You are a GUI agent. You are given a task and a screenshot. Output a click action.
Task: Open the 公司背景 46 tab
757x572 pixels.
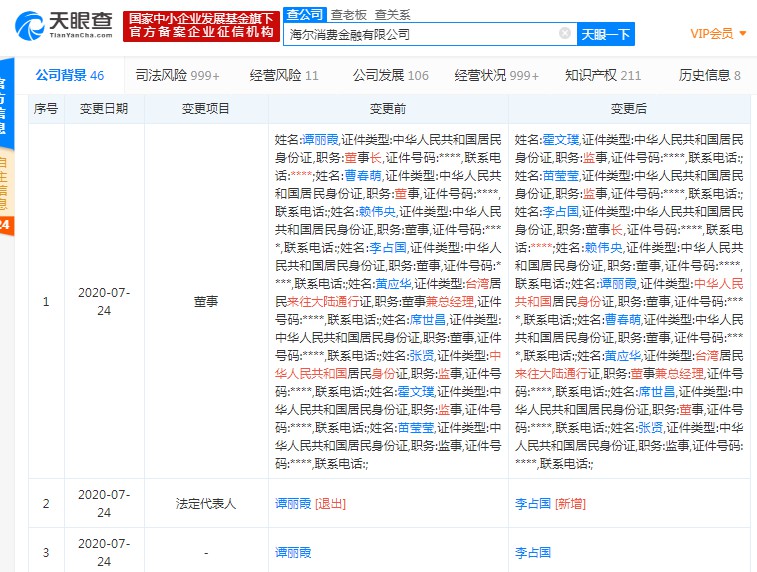coord(70,75)
